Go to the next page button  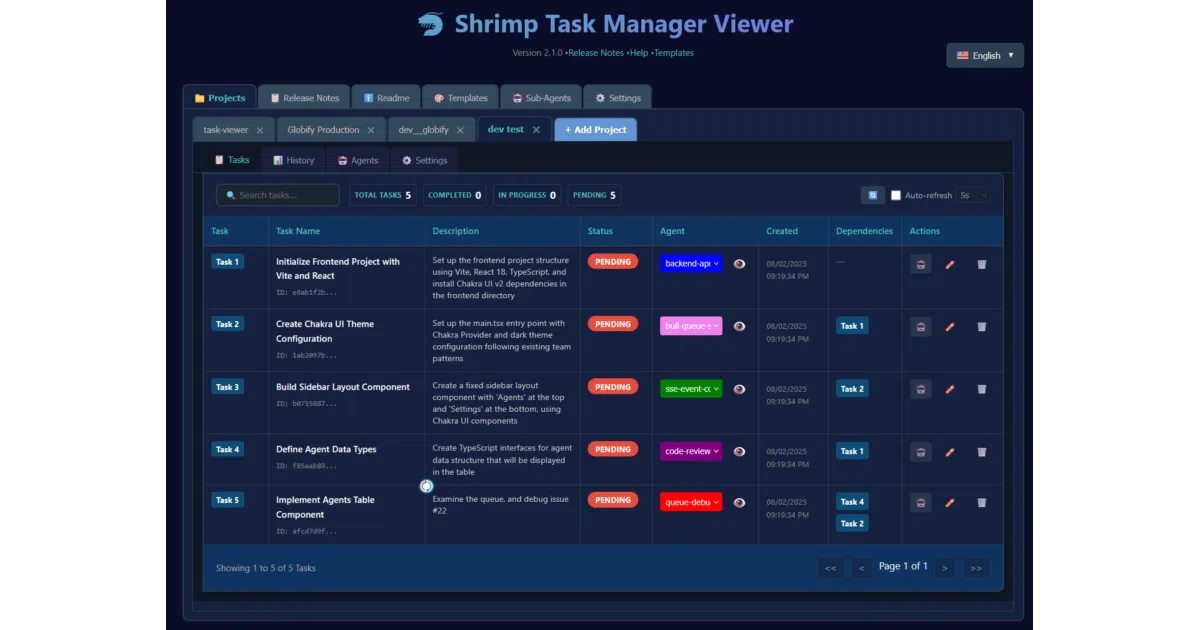(945, 568)
